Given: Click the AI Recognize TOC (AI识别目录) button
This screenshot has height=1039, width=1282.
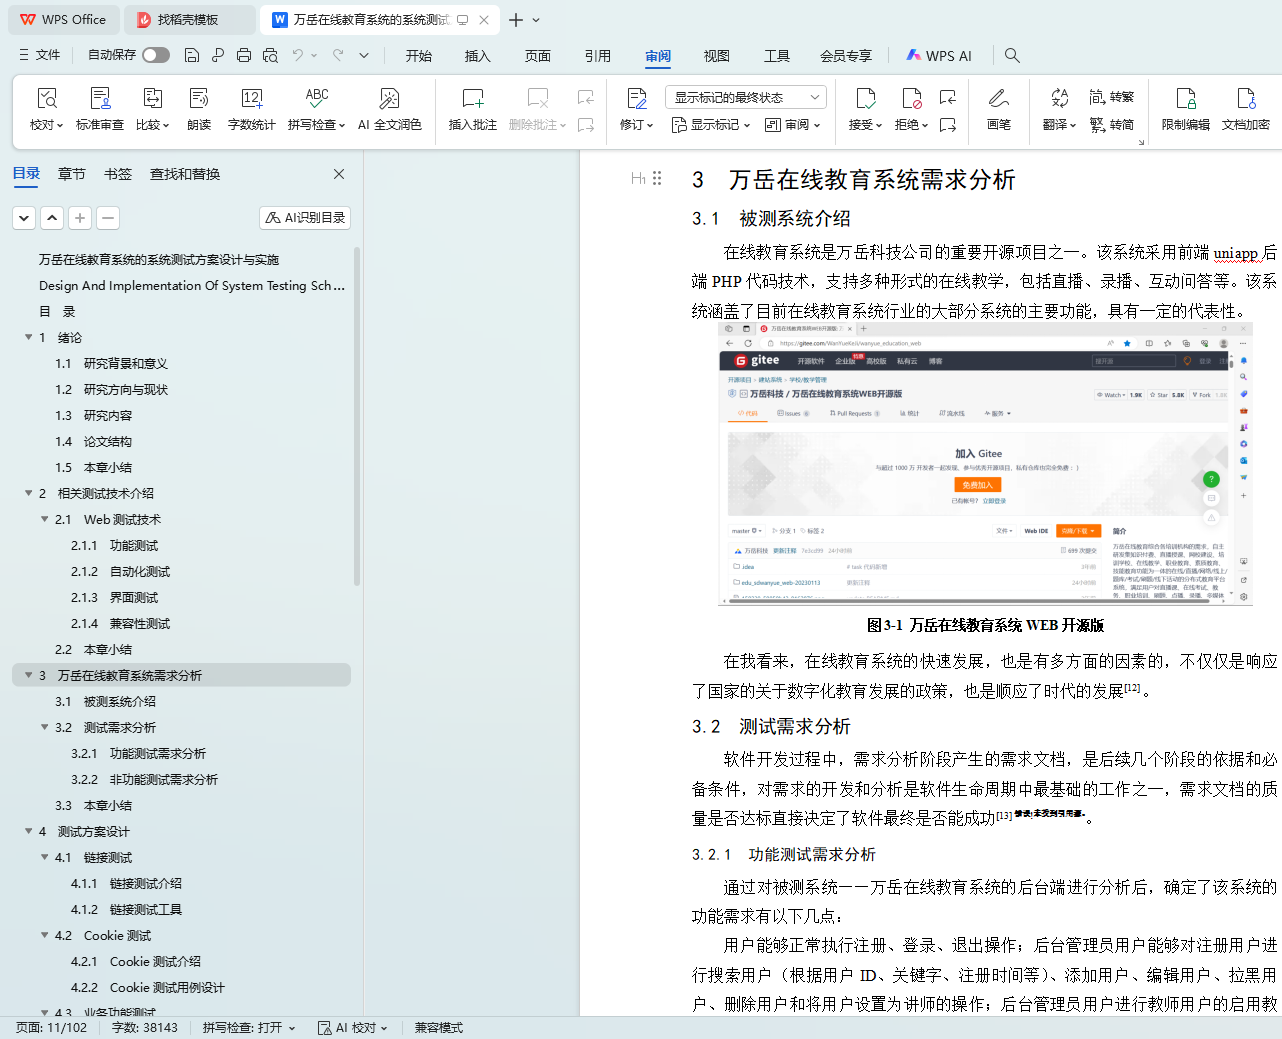Looking at the screenshot, I should pos(305,217).
